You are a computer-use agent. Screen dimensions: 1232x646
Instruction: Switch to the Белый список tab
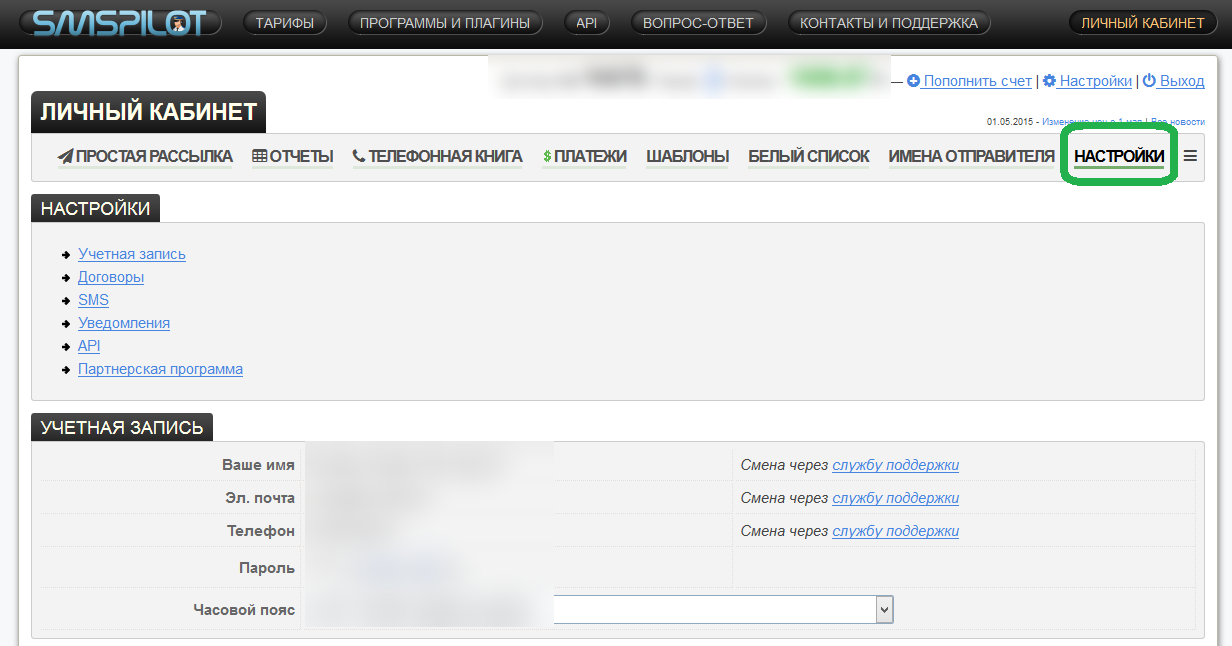pos(808,156)
